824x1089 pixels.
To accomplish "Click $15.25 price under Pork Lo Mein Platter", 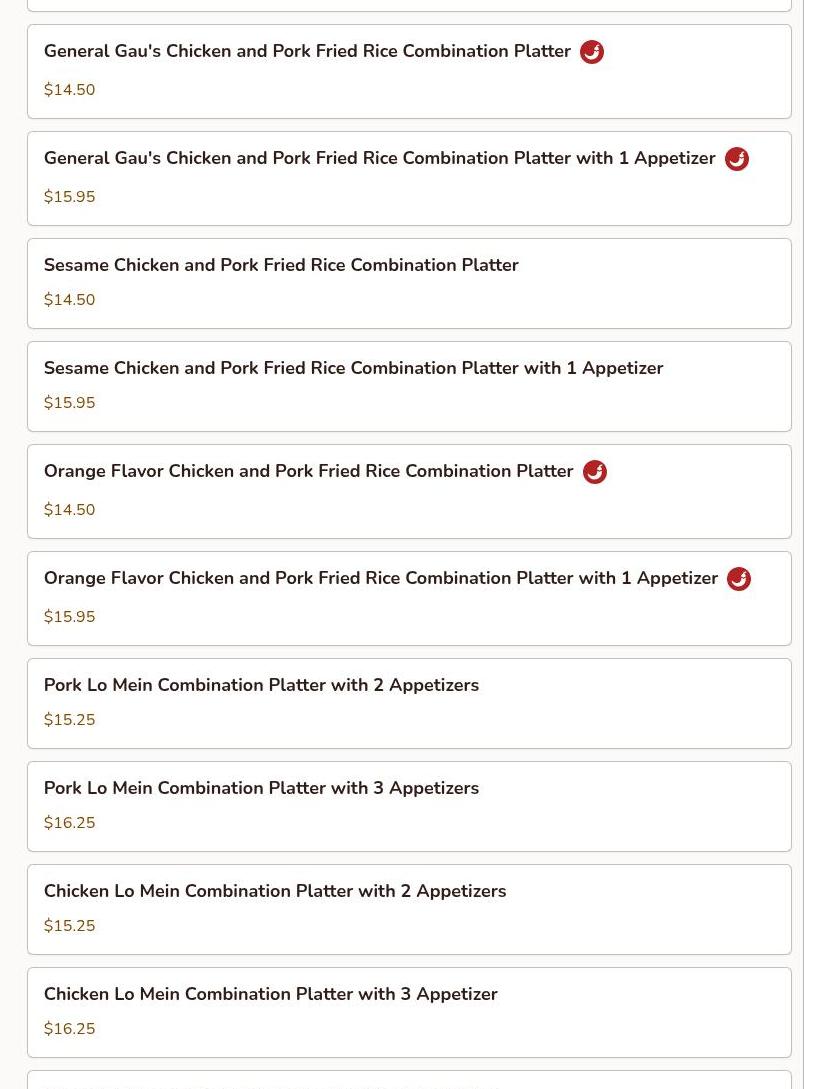I will coord(70,720).
